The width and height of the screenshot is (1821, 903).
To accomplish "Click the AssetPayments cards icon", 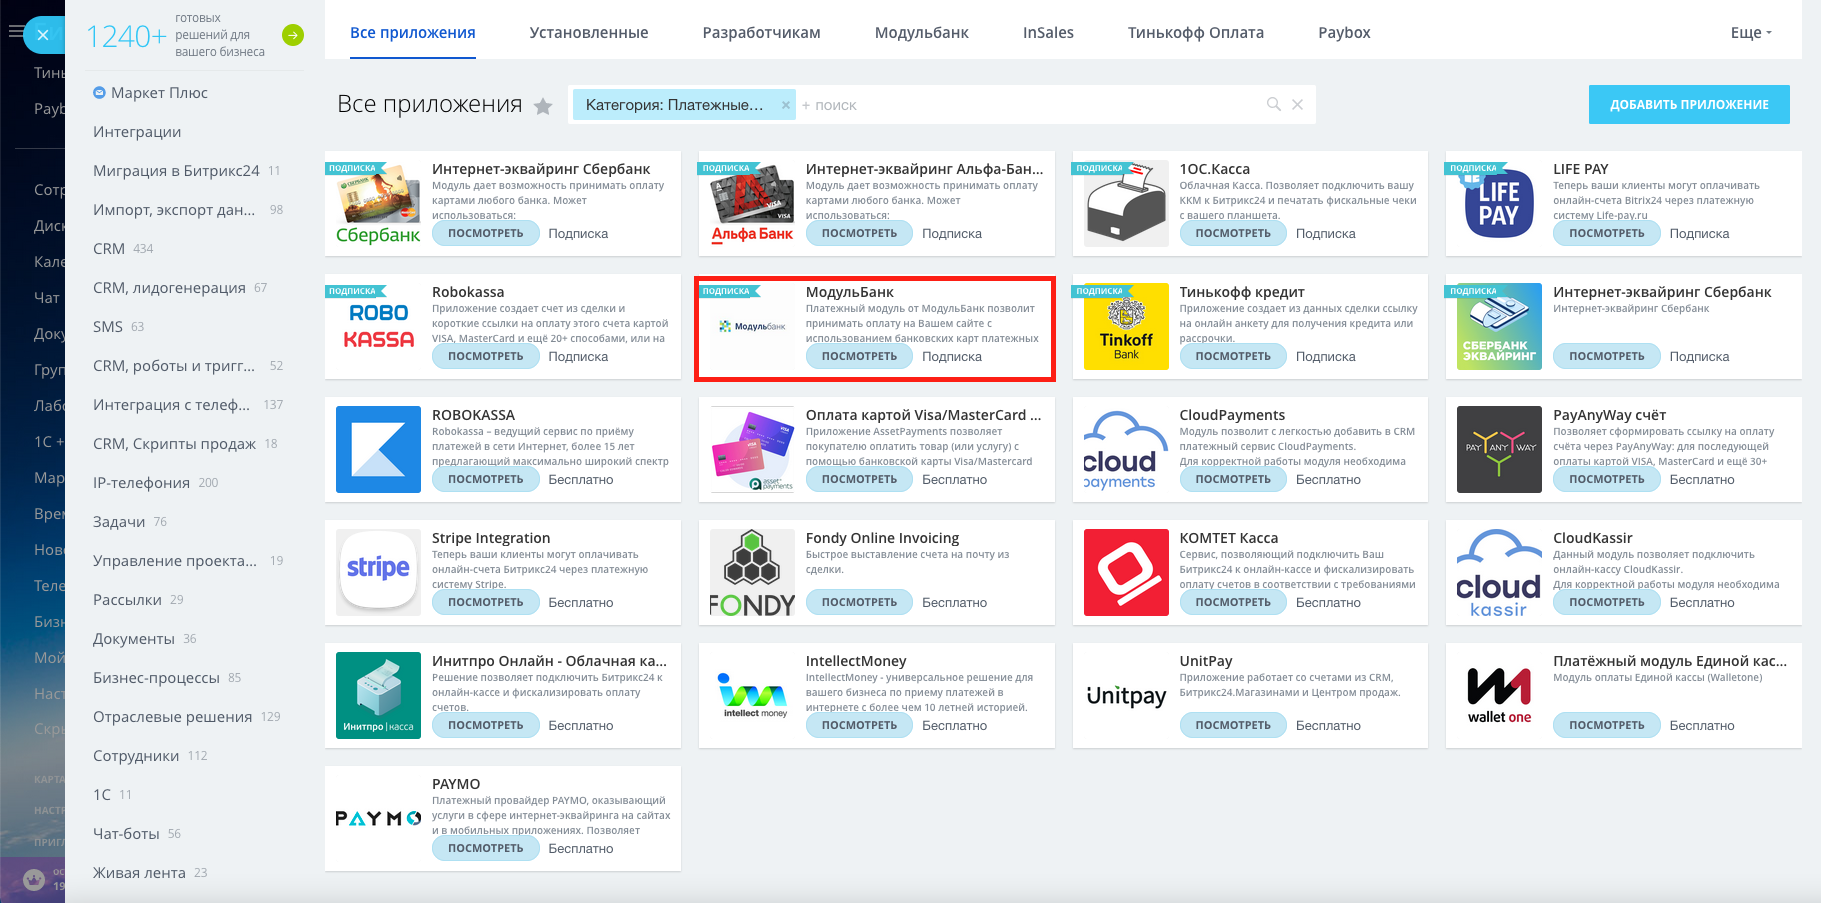I will point(752,450).
